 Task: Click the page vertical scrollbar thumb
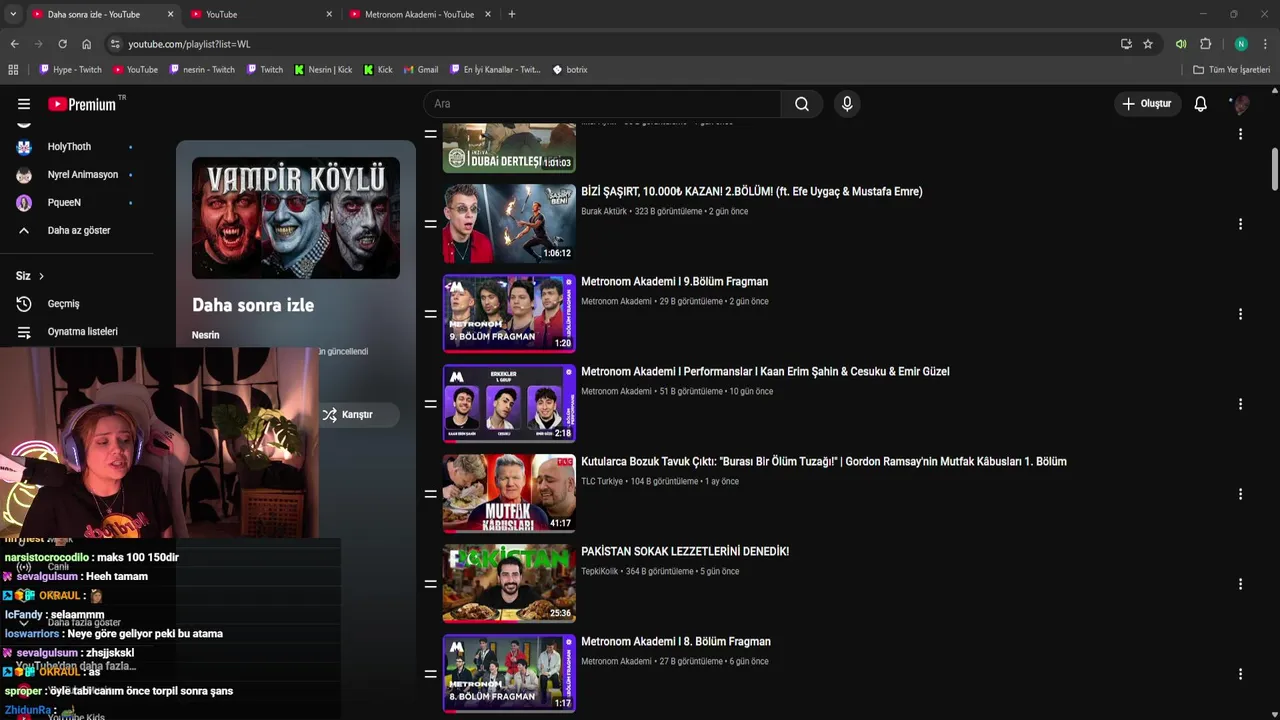click(x=1275, y=168)
